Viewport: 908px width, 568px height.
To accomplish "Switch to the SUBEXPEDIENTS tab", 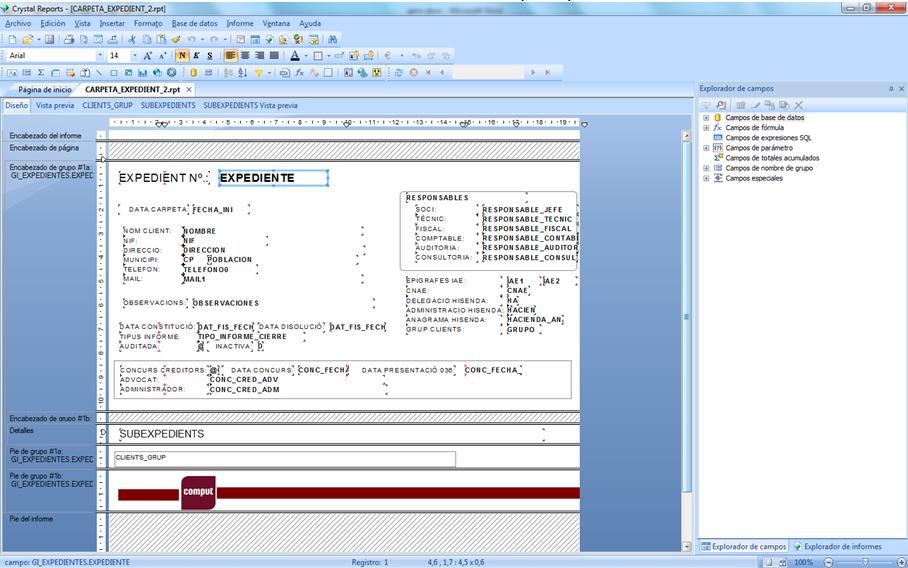I will coord(168,105).
